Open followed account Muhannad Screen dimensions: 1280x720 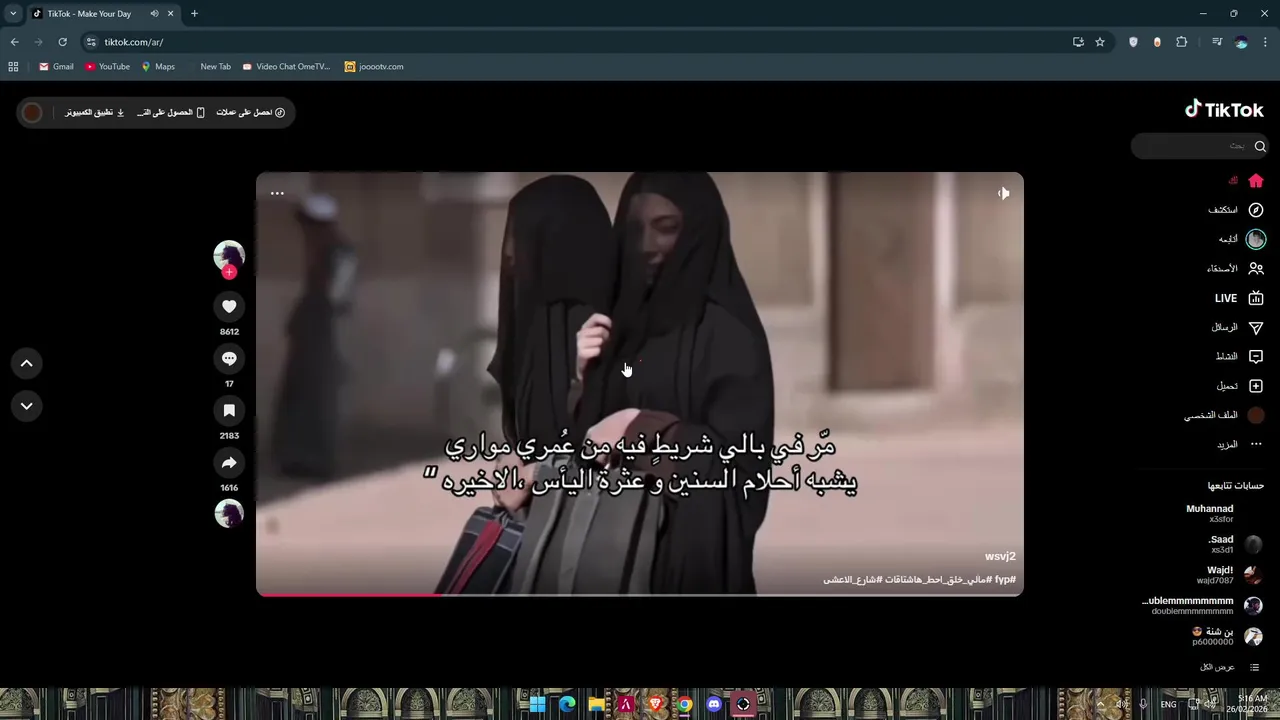tap(1223, 514)
